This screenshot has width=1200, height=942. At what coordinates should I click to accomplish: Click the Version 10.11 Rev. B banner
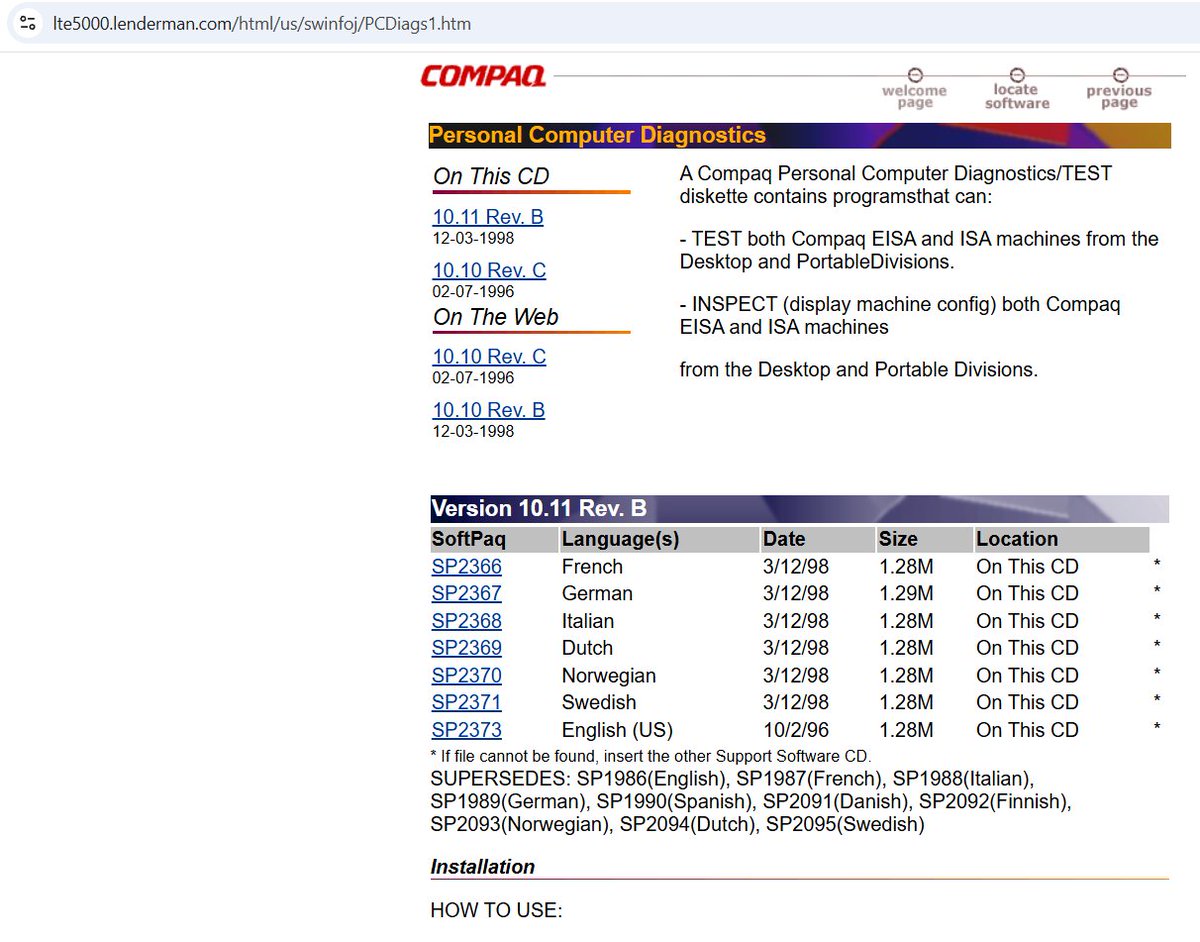(x=799, y=508)
